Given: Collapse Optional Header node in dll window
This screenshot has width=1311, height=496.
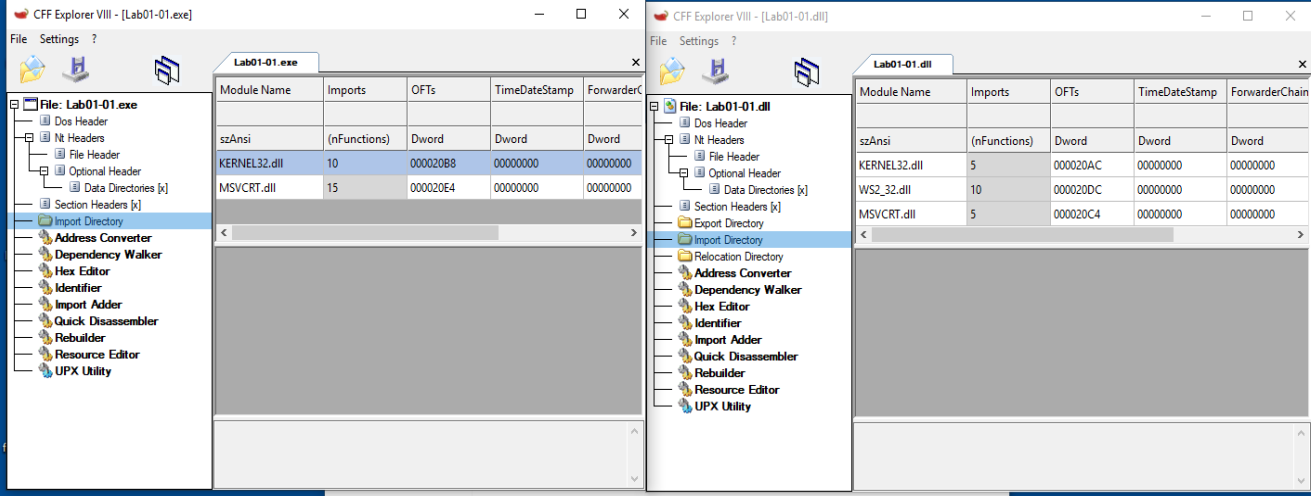Looking at the screenshot, I should (x=683, y=173).
